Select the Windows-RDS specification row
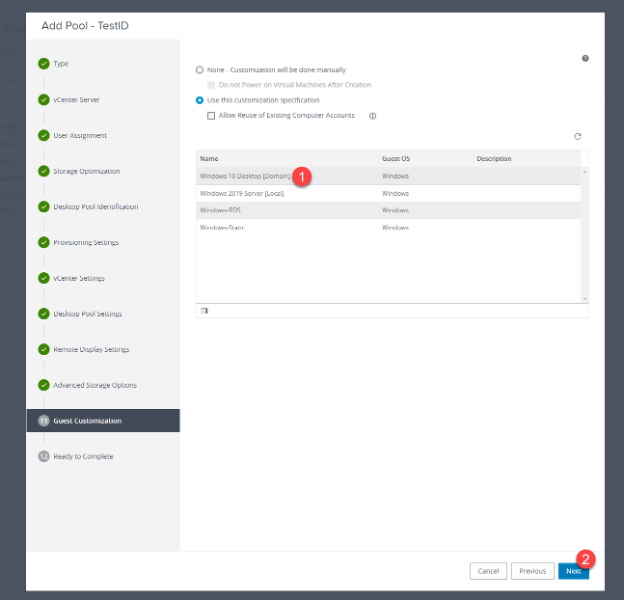Image resolution: width=624 pixels, height=600 pixels. (388, 210)
